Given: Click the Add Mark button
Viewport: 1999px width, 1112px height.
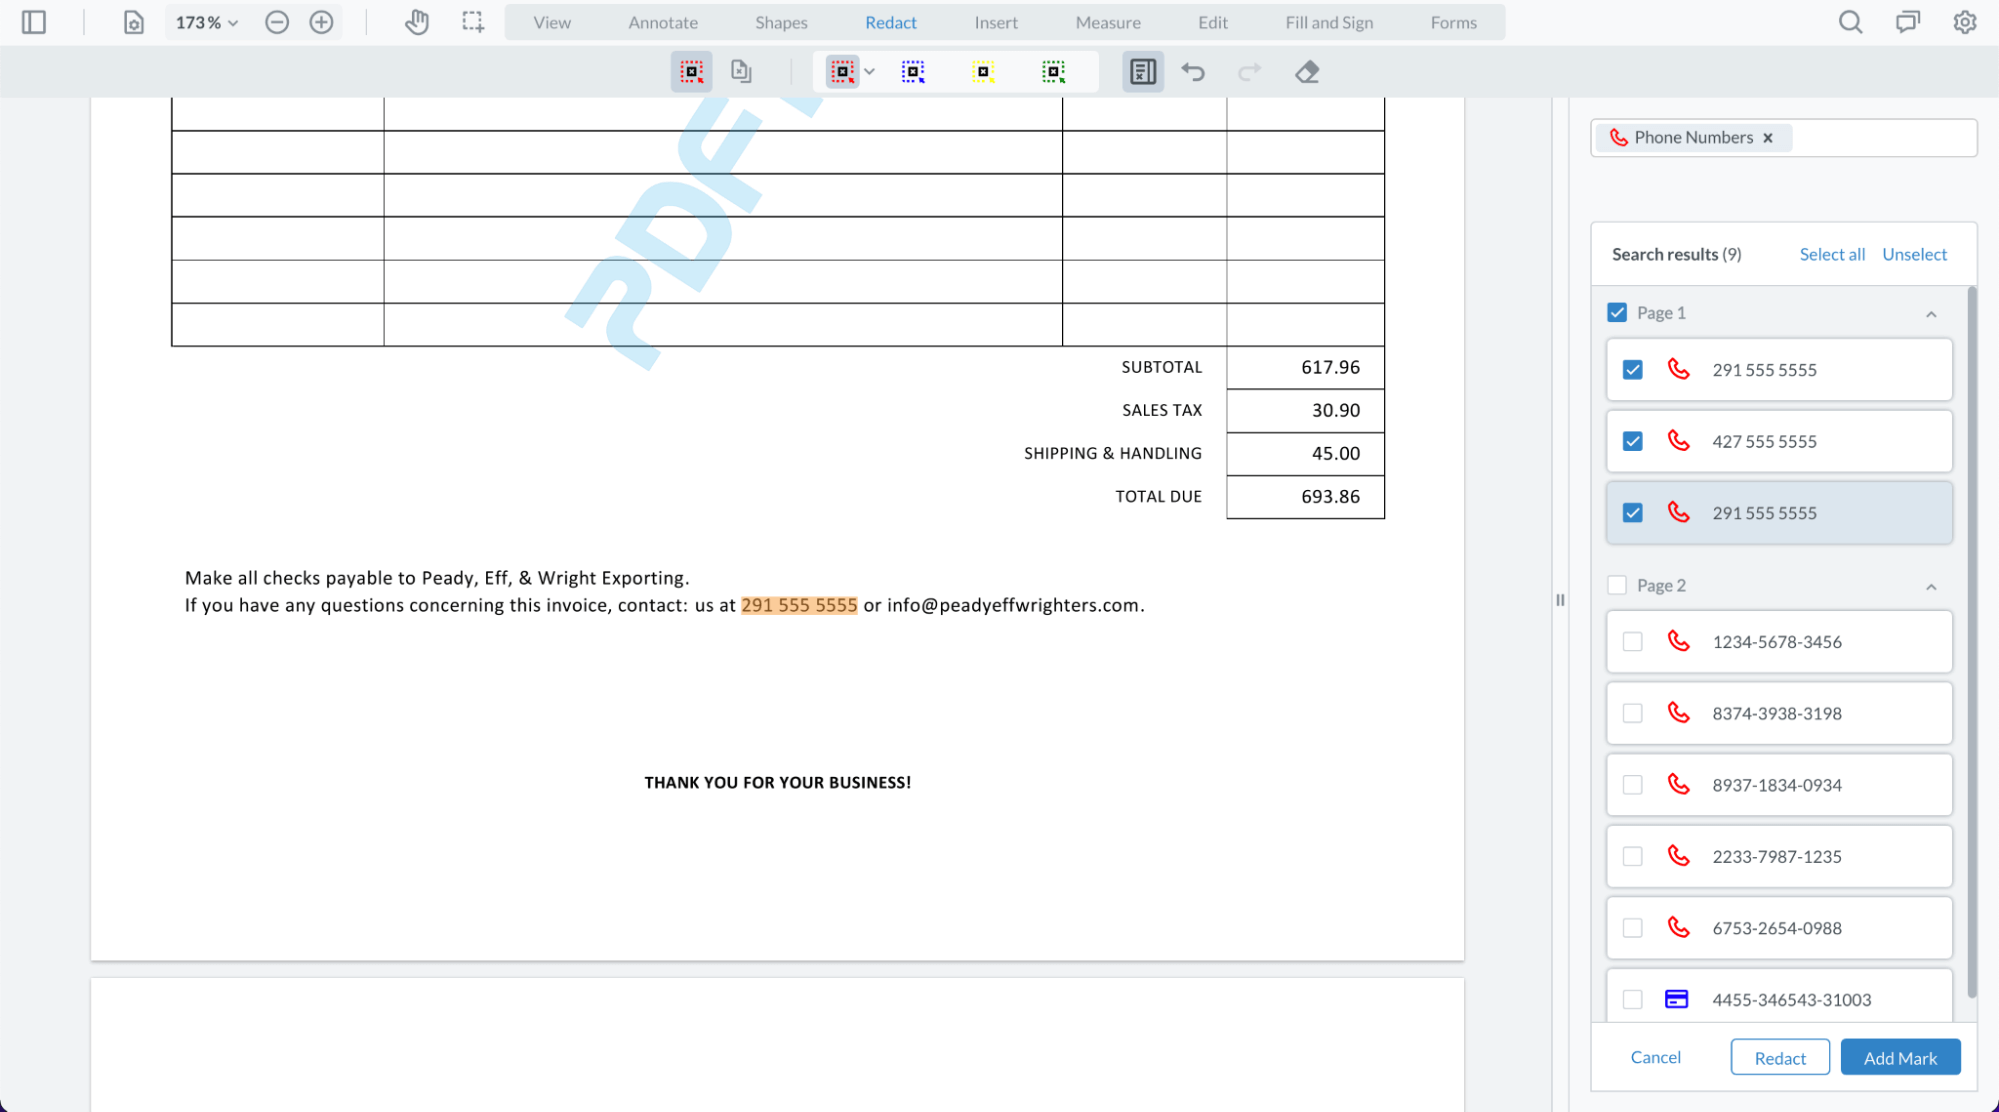Looking at the screenshot, I should (1899, 1057).
